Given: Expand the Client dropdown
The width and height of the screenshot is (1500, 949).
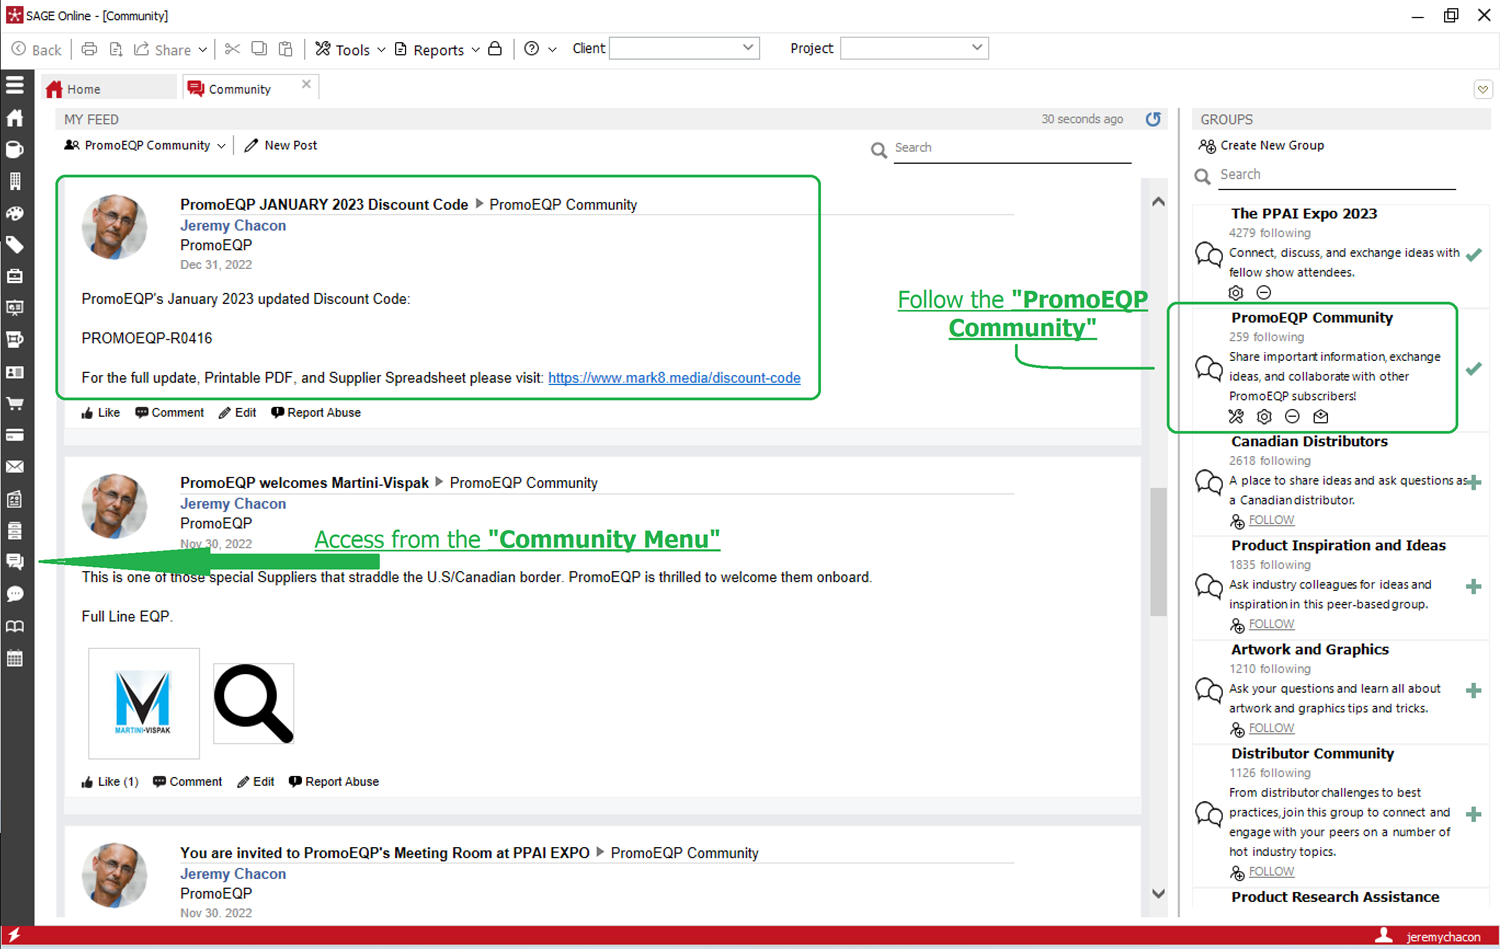Looking at the screenshot, I should (x=748, y=48).
